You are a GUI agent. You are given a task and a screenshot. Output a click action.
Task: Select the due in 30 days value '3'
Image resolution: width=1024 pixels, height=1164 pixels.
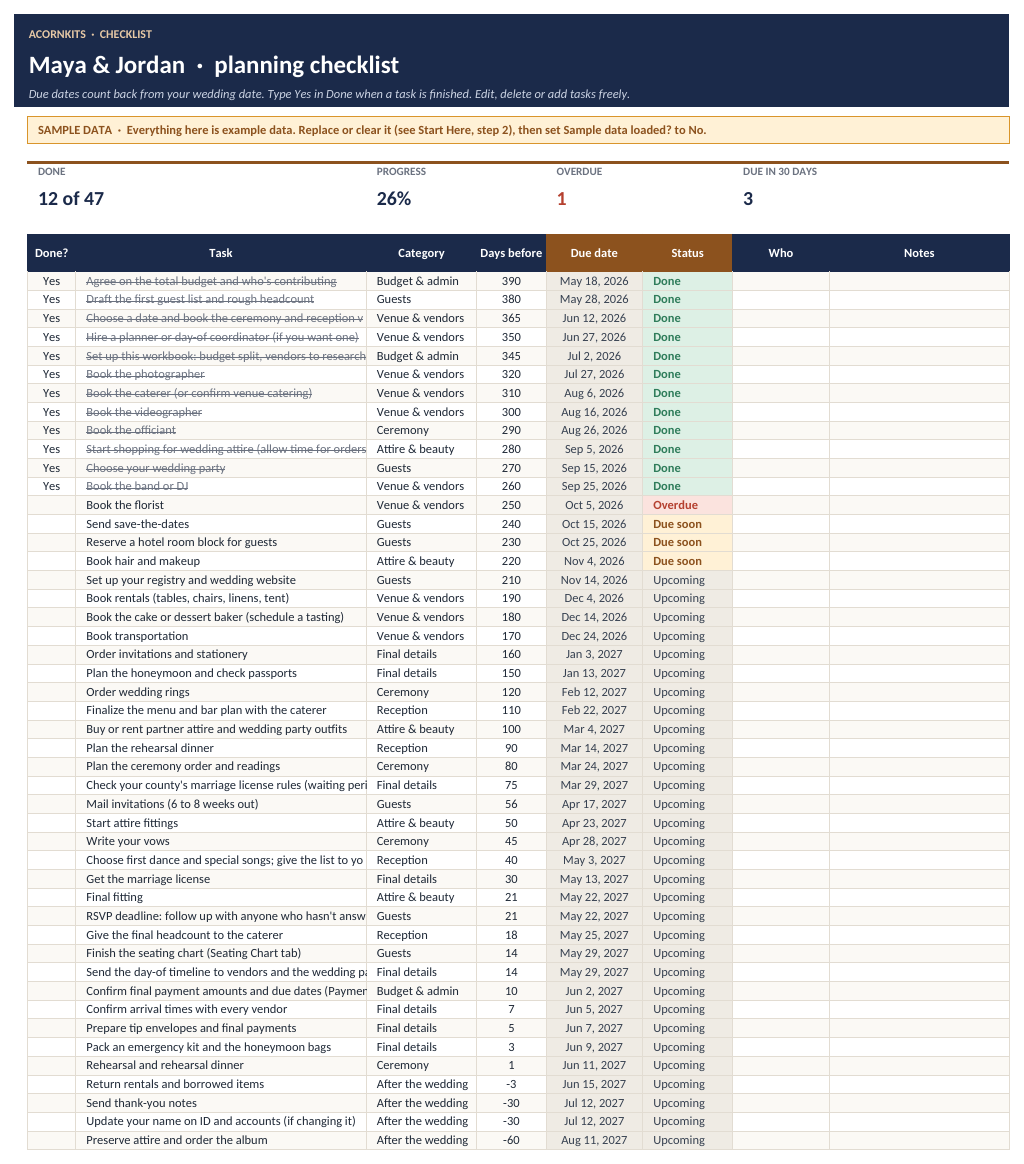point(748,199)
